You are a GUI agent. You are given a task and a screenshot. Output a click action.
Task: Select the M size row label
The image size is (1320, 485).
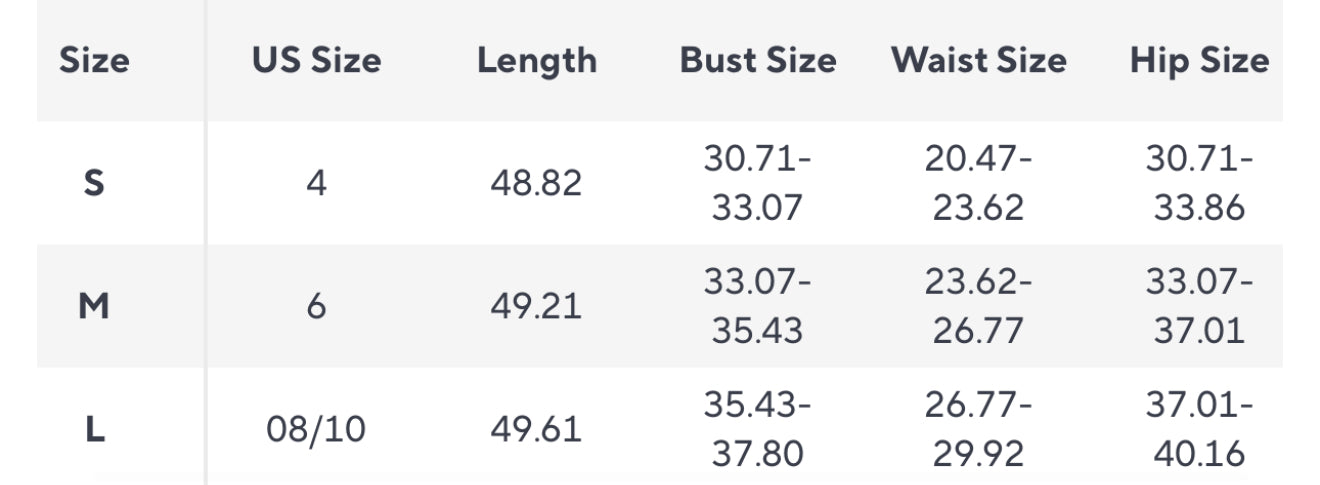point(94,307)
